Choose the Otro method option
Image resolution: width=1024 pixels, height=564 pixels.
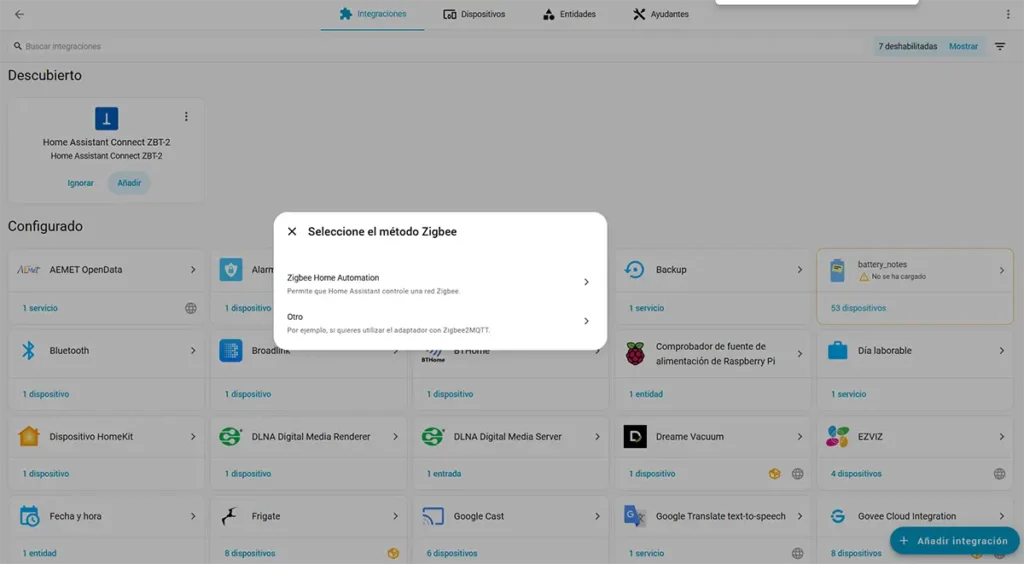[x=440, y=322]
